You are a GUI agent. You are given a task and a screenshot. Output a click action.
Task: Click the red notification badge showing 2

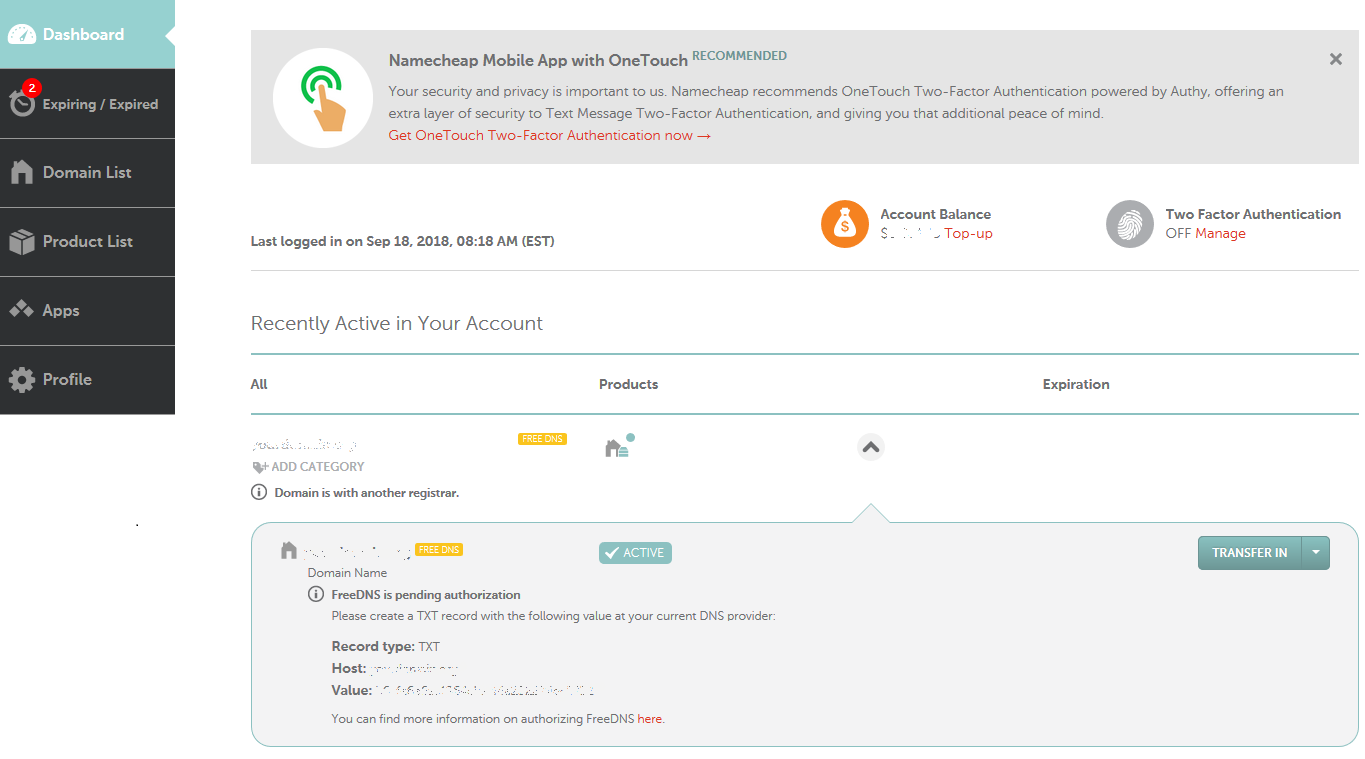tap(31, 88)
